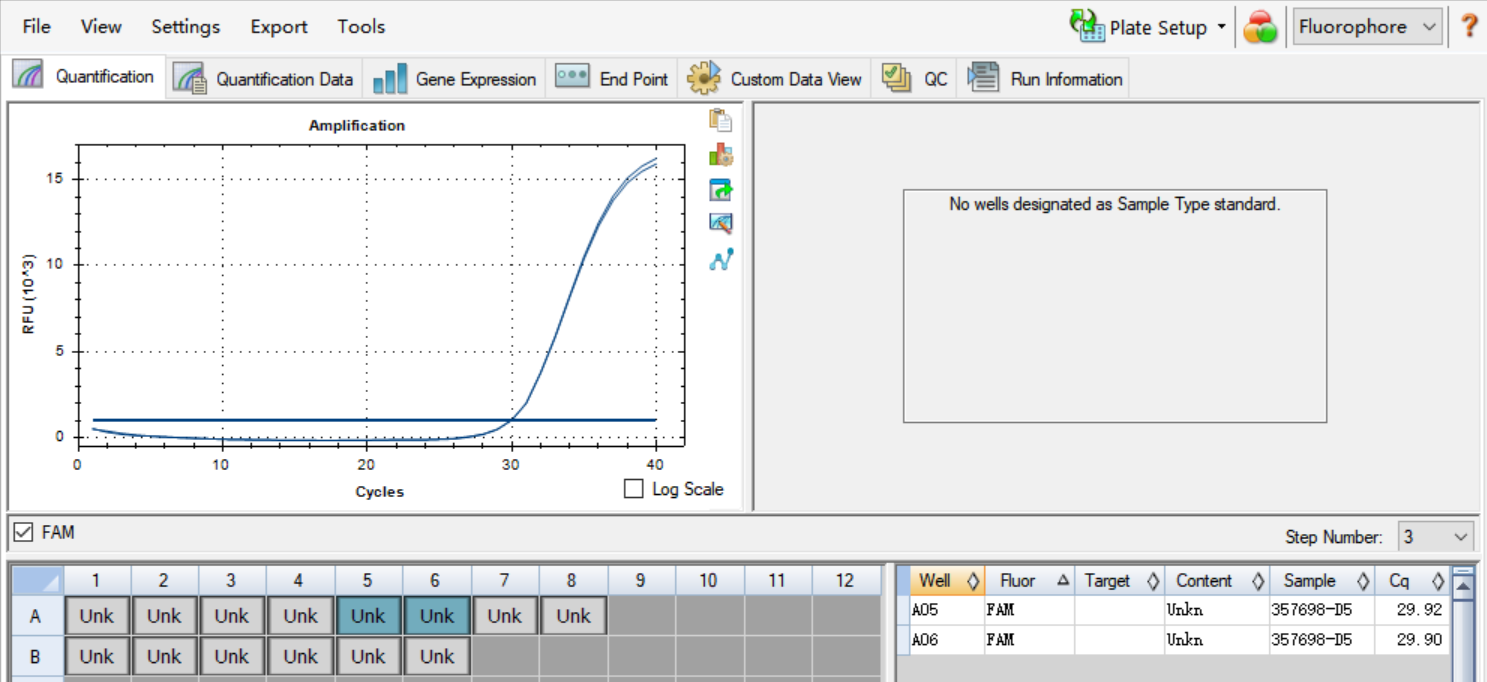The width and height of the screenshot is (1487, 682).
Task: Select well B6 Unk
Action: click(x=436, y=657)
